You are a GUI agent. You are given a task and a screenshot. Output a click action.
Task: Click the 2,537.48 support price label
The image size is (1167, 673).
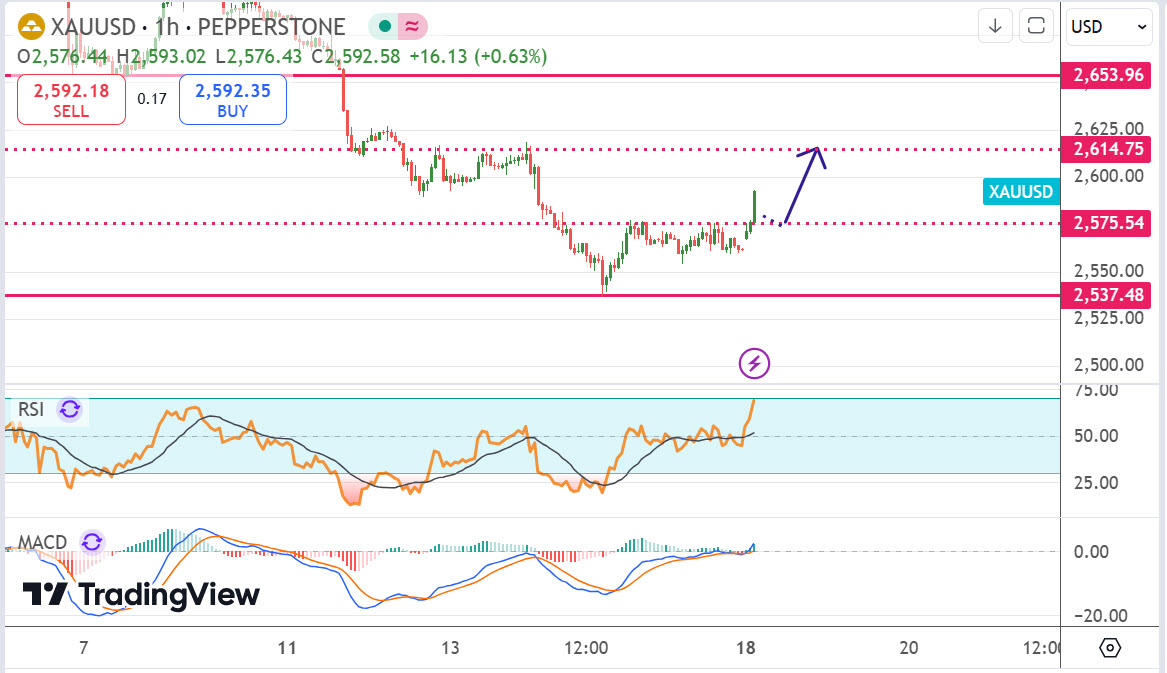coord(1107,295)
